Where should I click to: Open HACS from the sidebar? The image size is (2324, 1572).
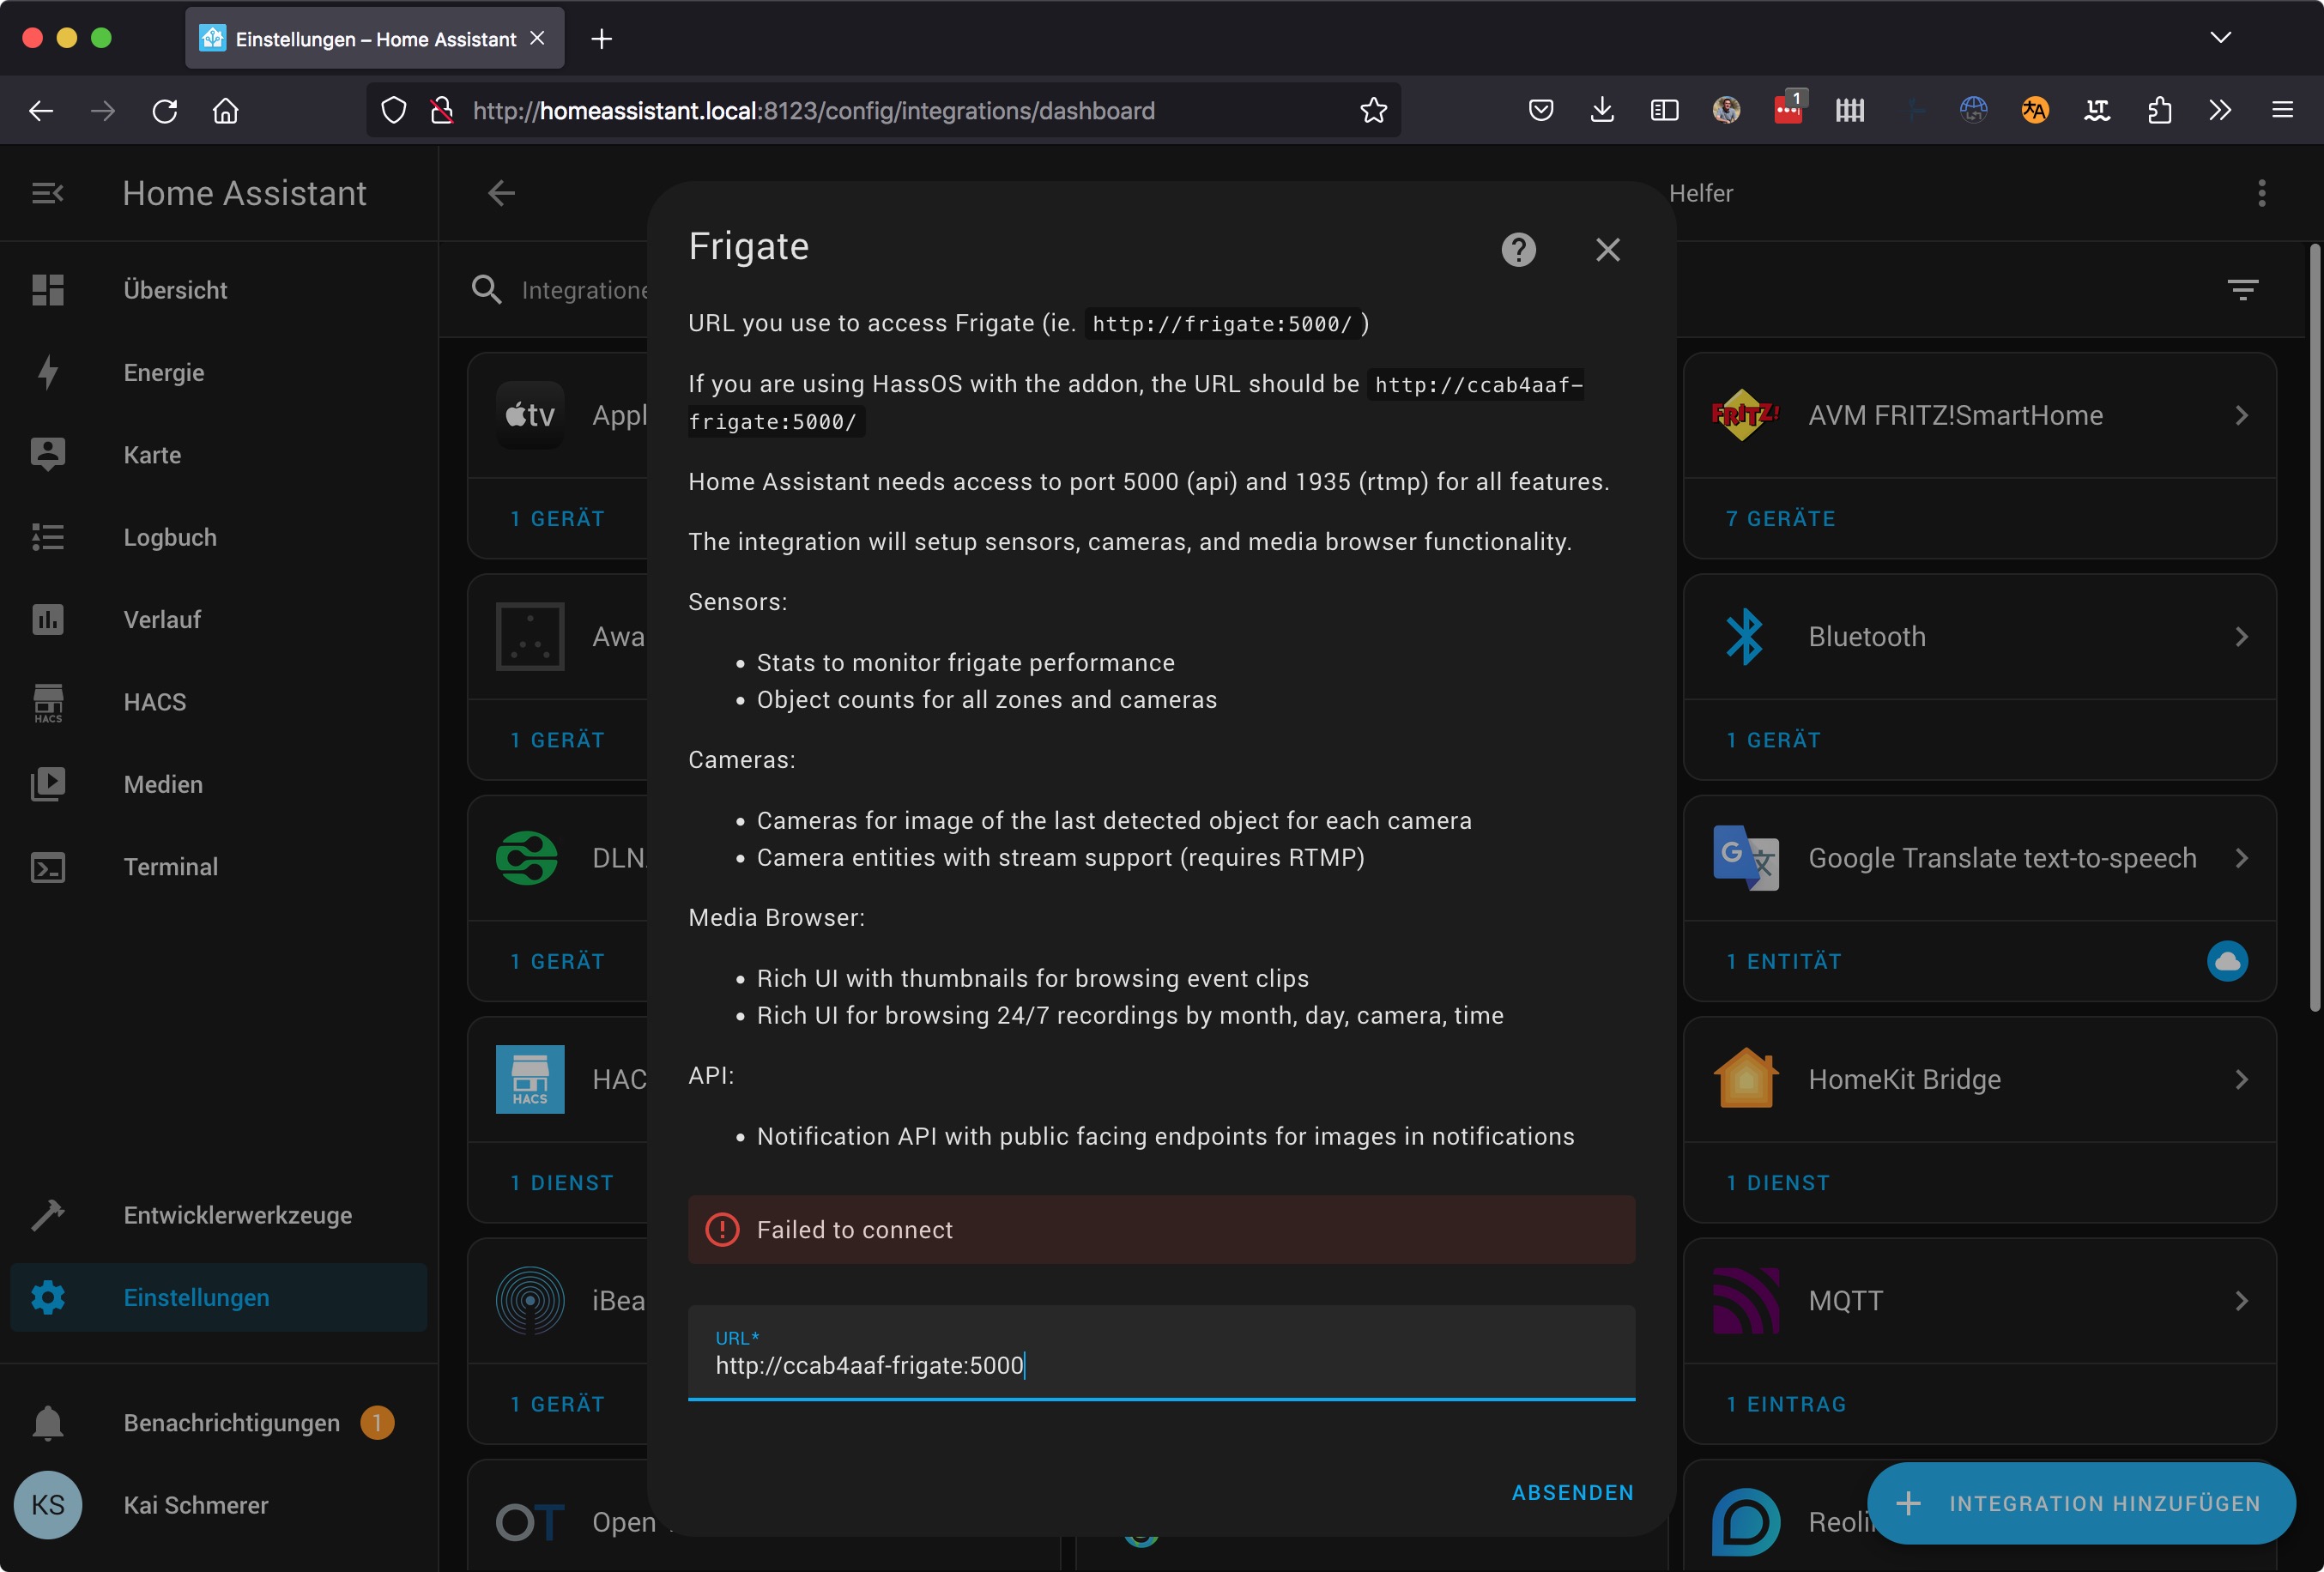point(154,702)
